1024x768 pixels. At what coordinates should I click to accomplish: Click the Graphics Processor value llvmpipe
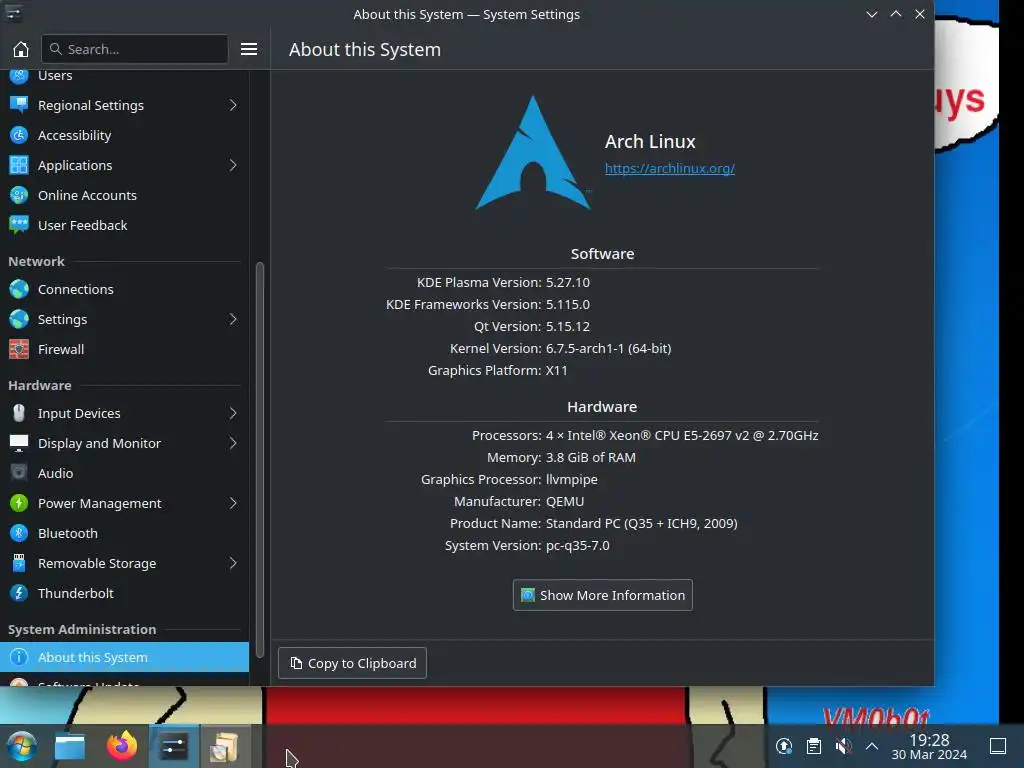pos(571,479)
